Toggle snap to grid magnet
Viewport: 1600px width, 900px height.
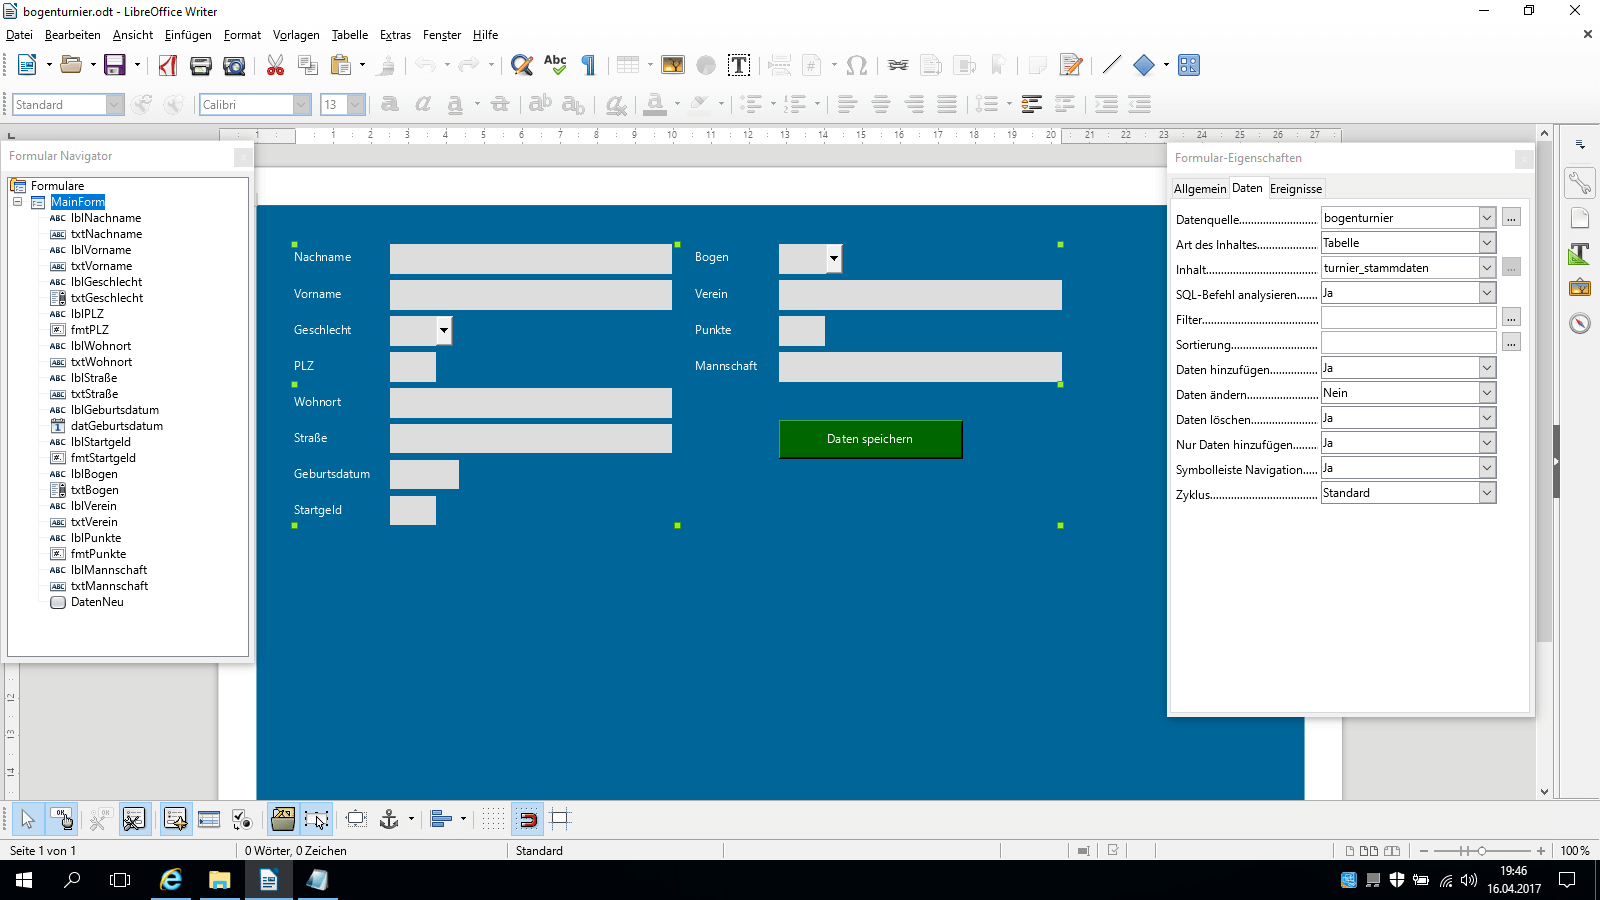527,820
